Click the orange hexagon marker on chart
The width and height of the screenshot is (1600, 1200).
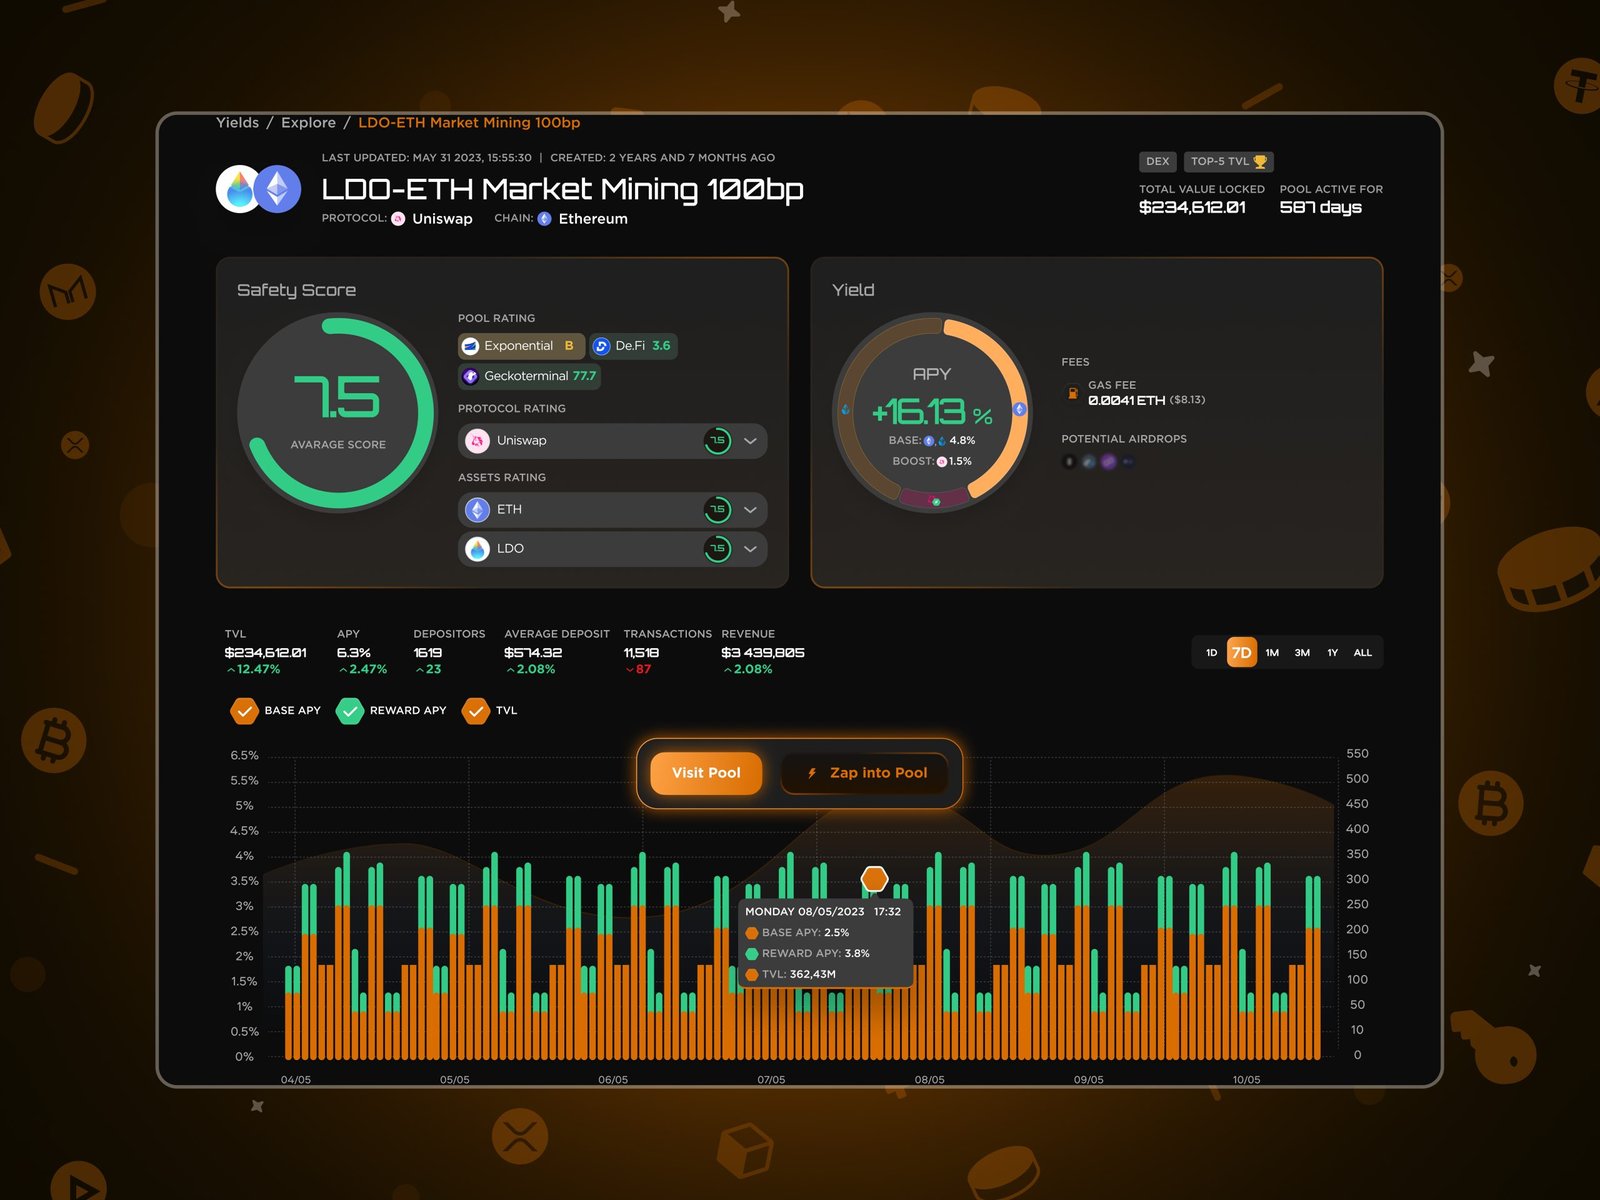click(874, 879)
